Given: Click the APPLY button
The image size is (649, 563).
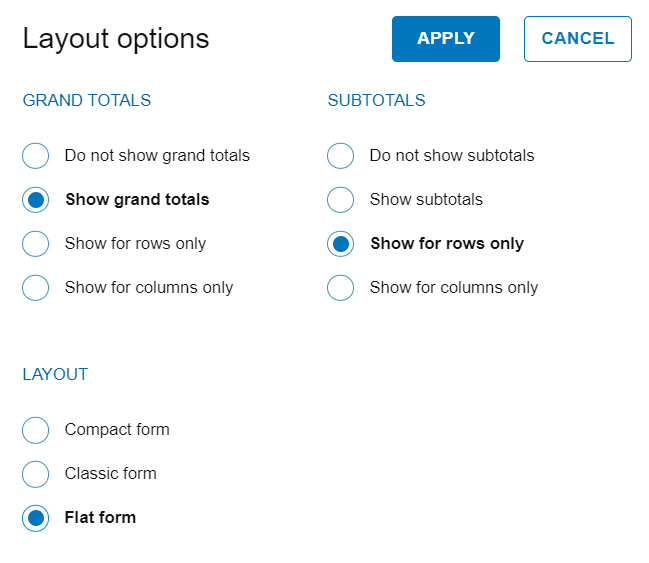Looking at the screenshot, I should click(445, 39).
